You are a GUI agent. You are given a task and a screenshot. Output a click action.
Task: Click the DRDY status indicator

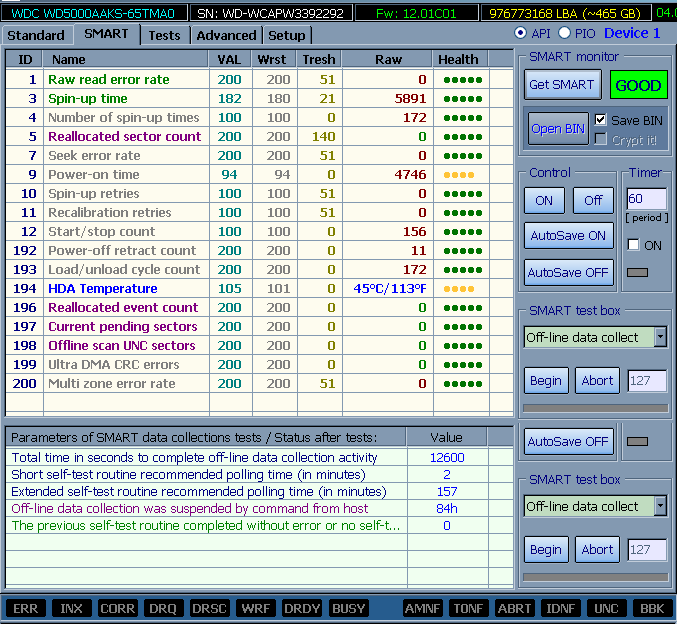(302, 609)
